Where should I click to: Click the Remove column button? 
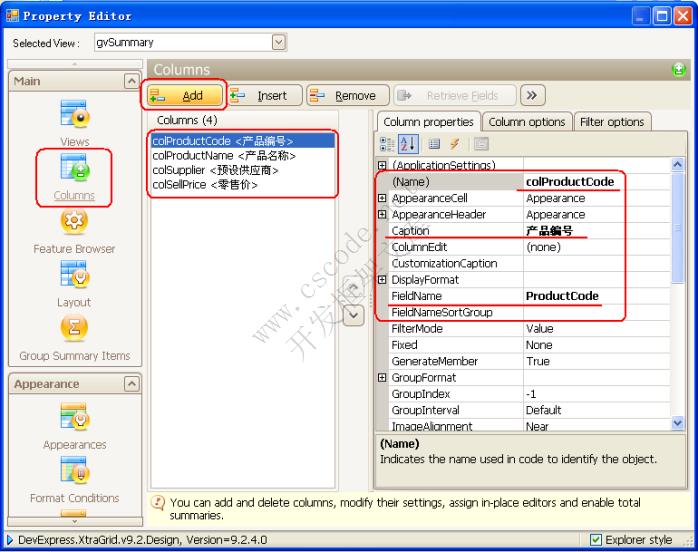345,96
